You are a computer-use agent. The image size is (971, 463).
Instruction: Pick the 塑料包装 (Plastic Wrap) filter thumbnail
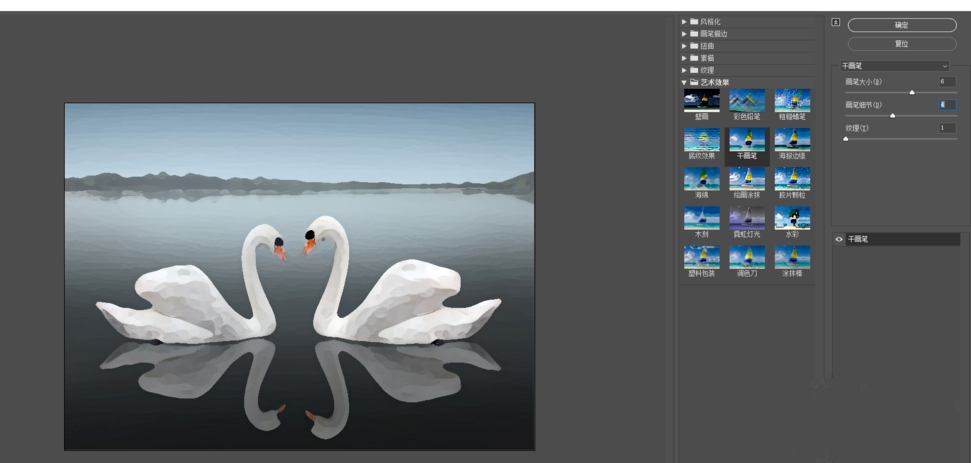(x=701, y=256)
